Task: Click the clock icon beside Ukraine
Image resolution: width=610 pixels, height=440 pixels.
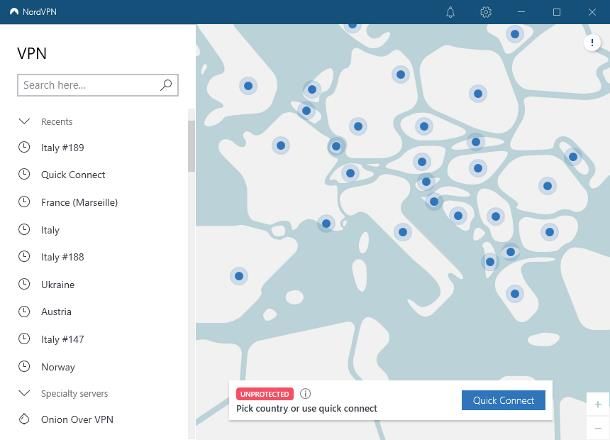Action: (24, 284)
